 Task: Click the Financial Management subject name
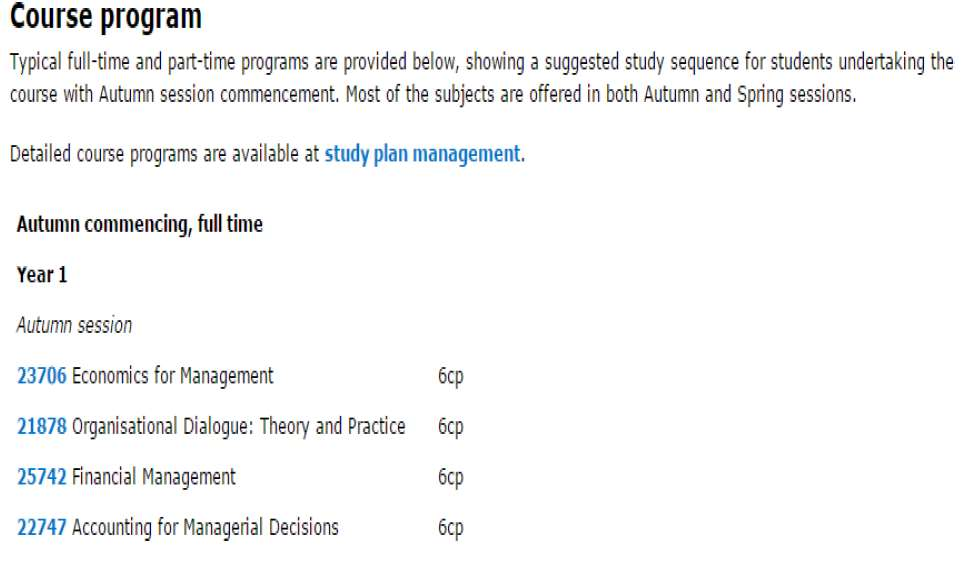pyautogui.click(x=154, y=478)
